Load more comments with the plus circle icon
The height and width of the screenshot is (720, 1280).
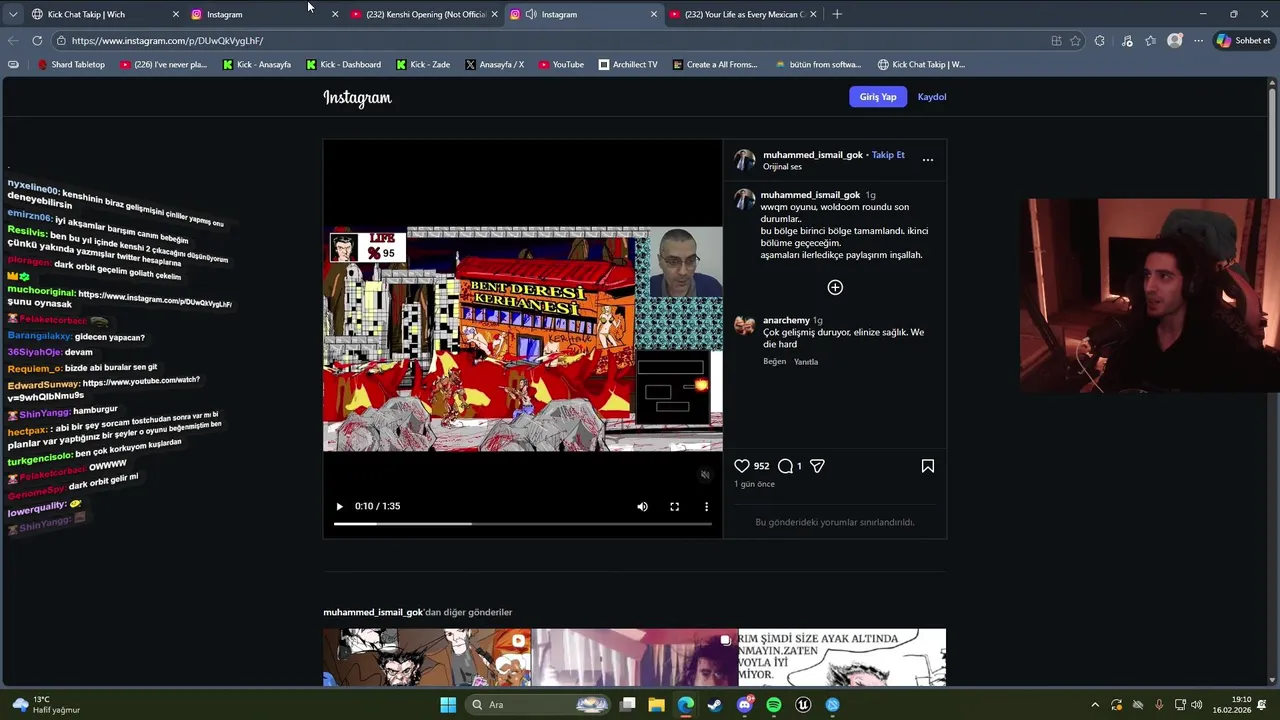(835, 287)
